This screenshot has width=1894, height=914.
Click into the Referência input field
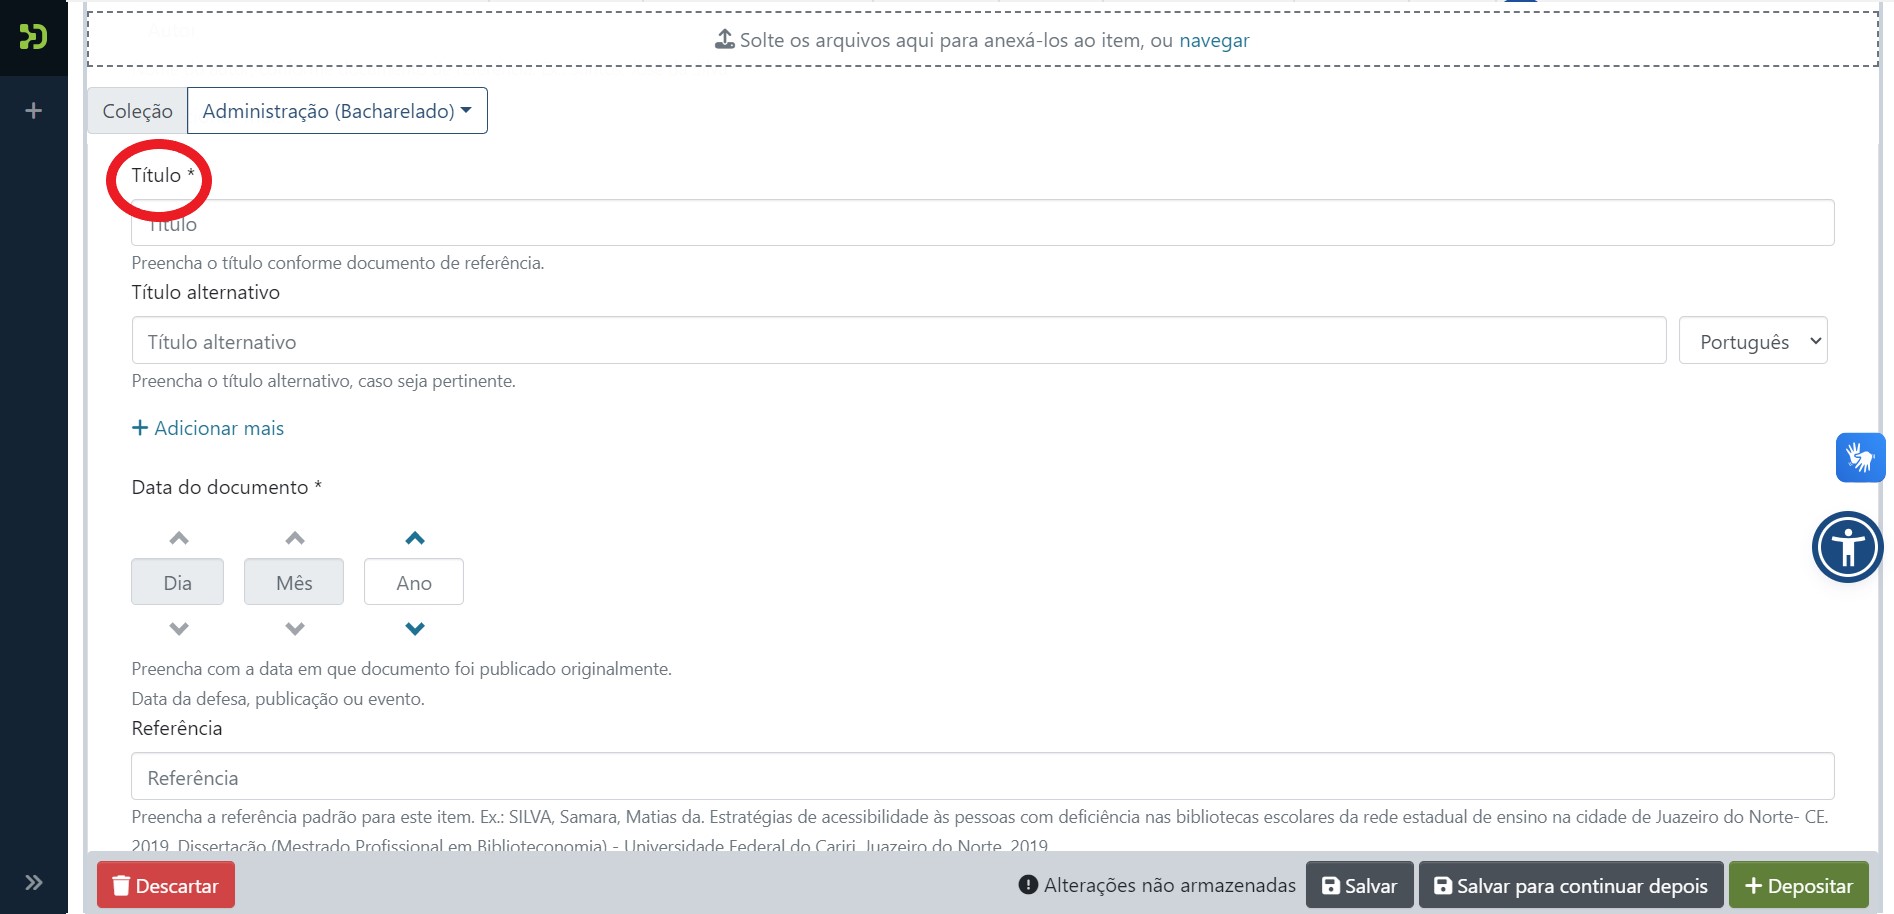(x=982, y=777)
